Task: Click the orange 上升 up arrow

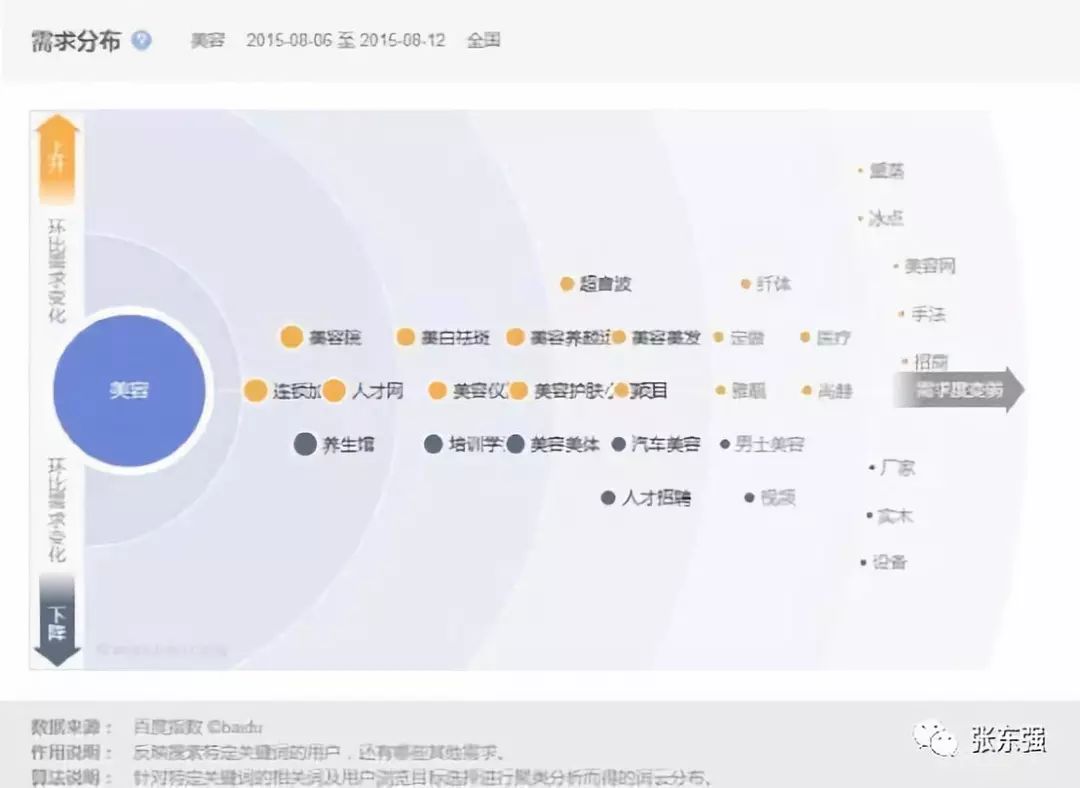Action: [57, 158]
